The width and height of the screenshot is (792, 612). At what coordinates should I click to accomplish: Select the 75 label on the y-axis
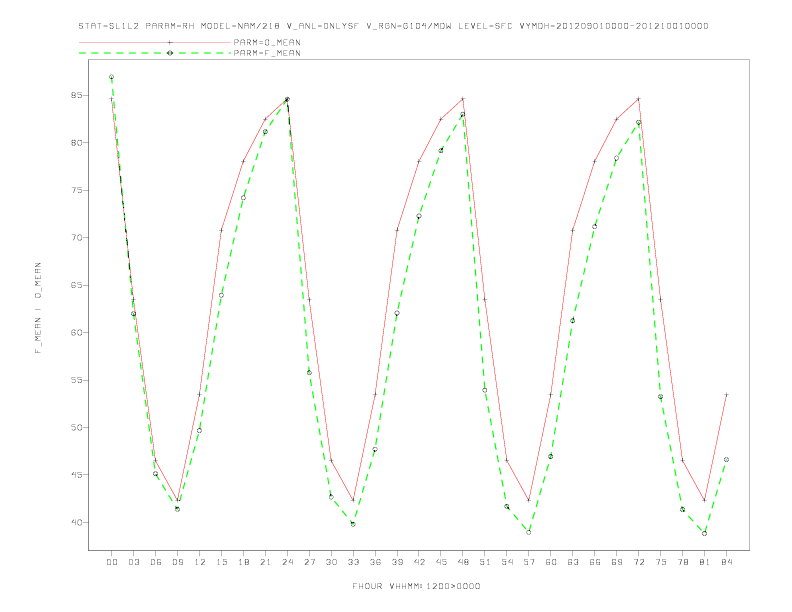76,190
